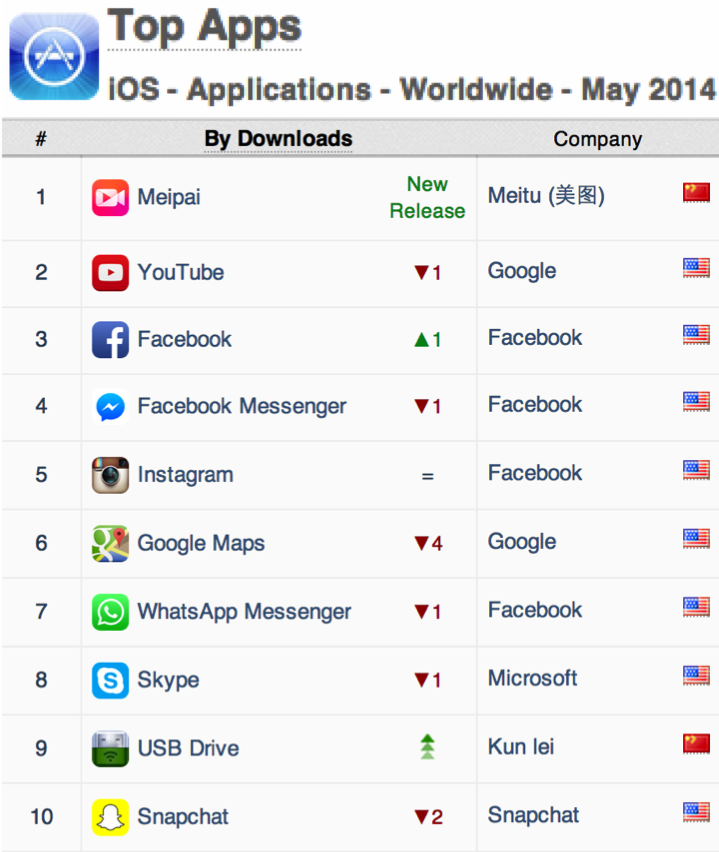Open the Google Maps app link
Image resolution: width=719 pixels, height=852 pixels.
(x=201, y=543)
